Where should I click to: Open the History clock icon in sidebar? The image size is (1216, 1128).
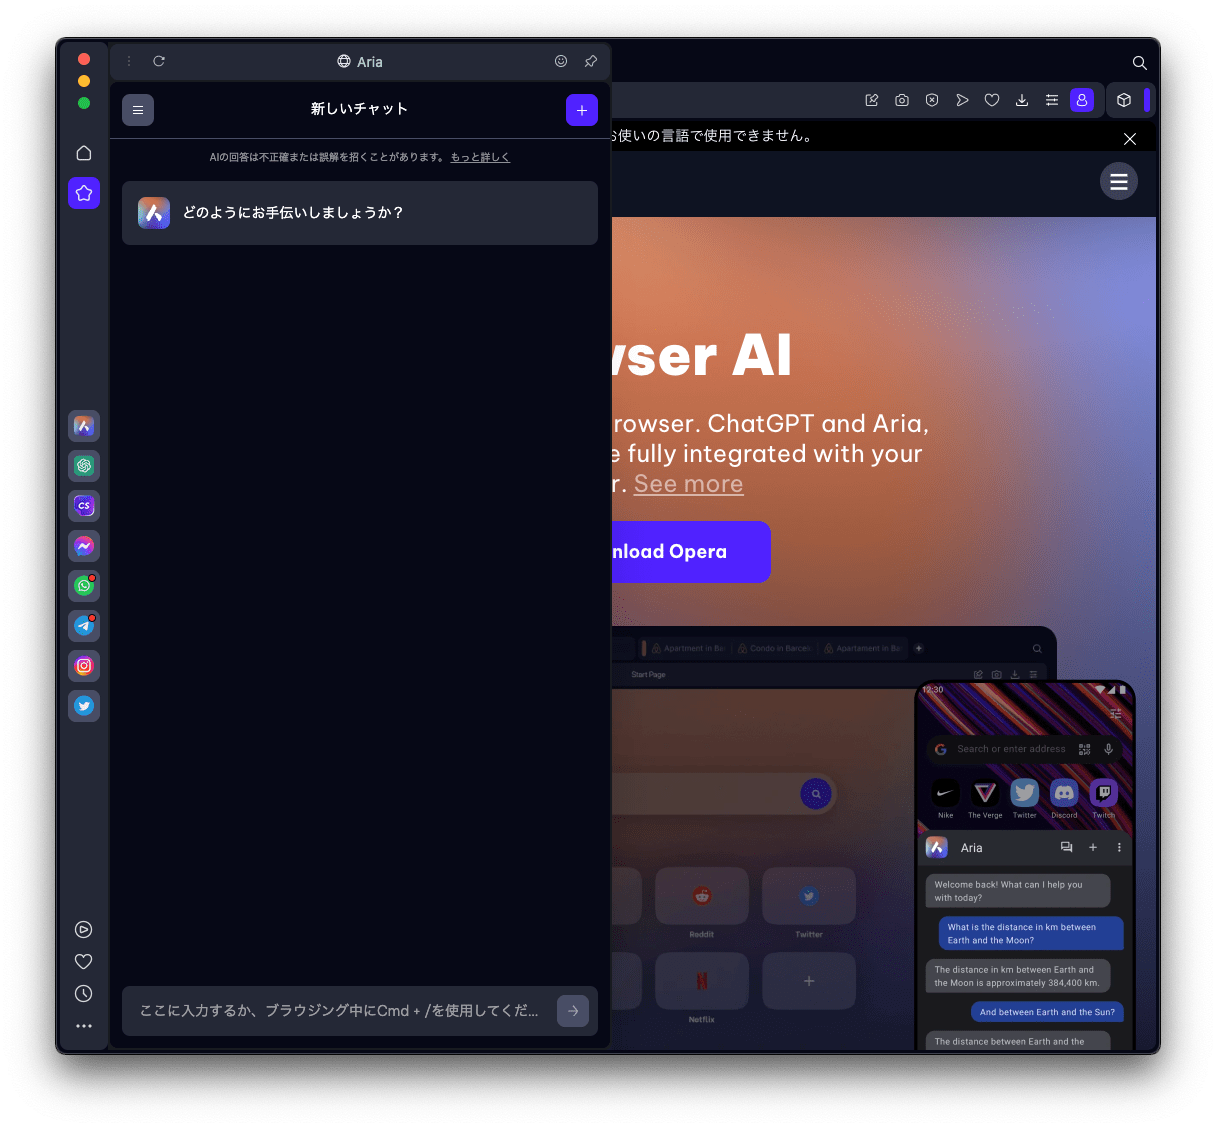84,993
